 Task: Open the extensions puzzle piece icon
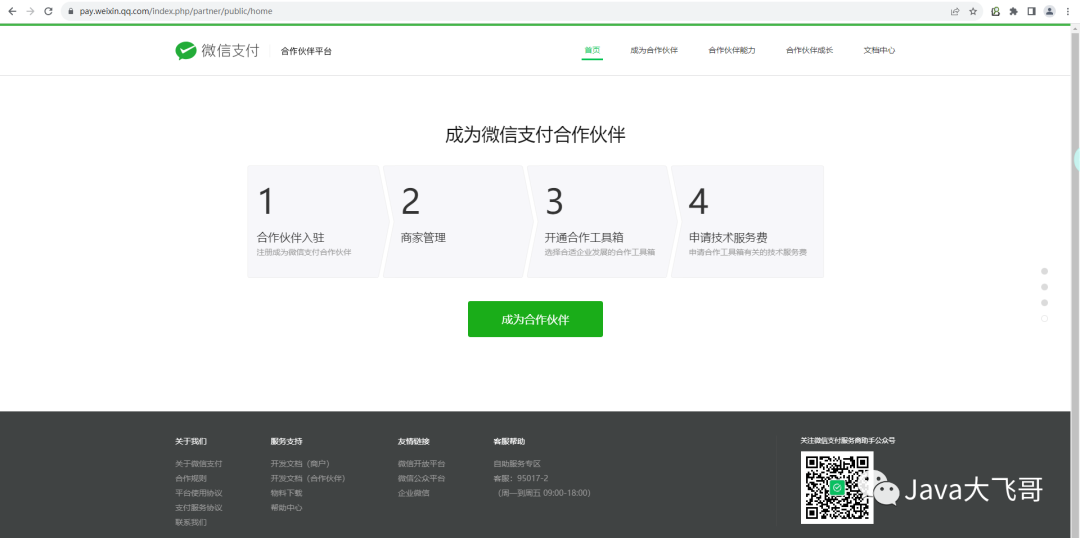pyautogui.click(x=1013, y=11)
